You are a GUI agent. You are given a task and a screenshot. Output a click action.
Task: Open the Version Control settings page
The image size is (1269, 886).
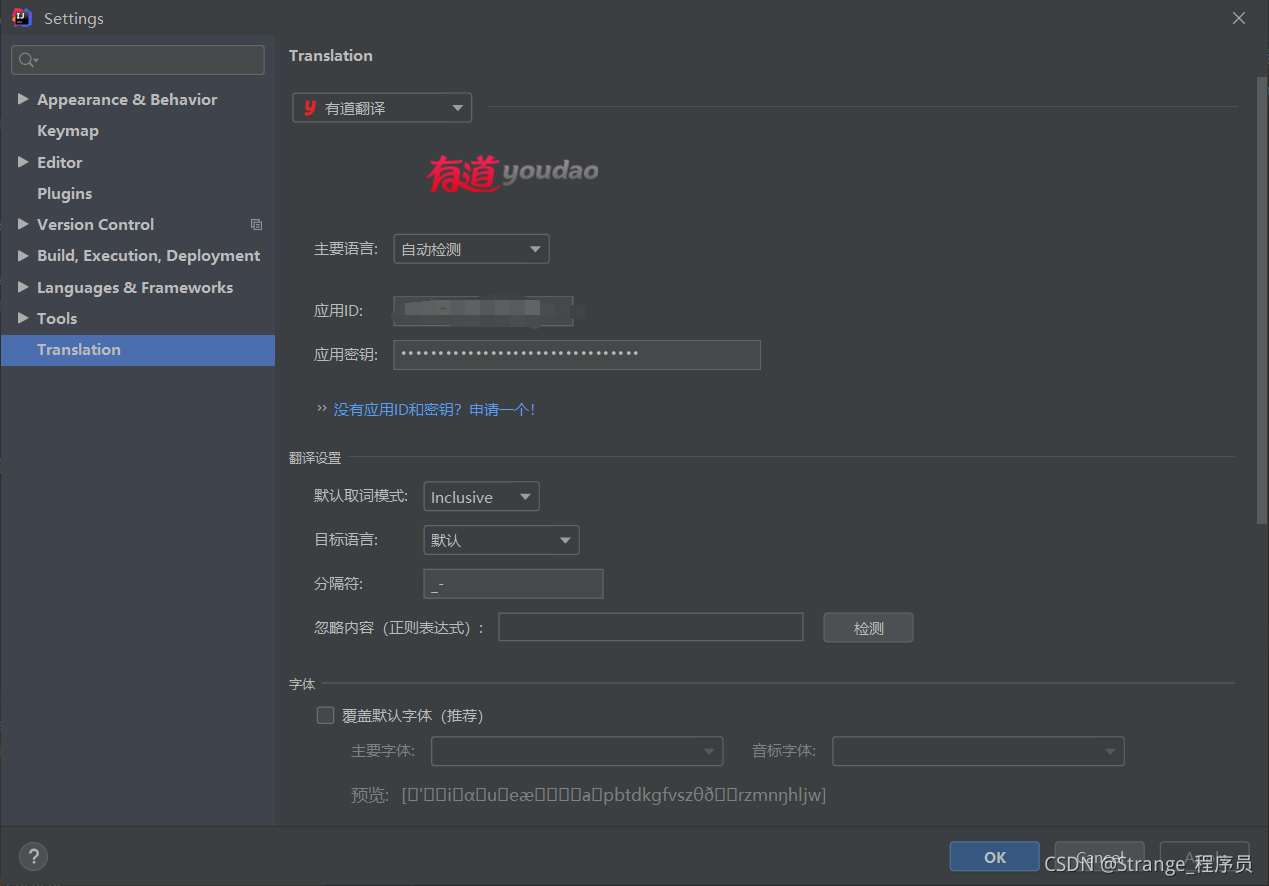coord(96,225)
